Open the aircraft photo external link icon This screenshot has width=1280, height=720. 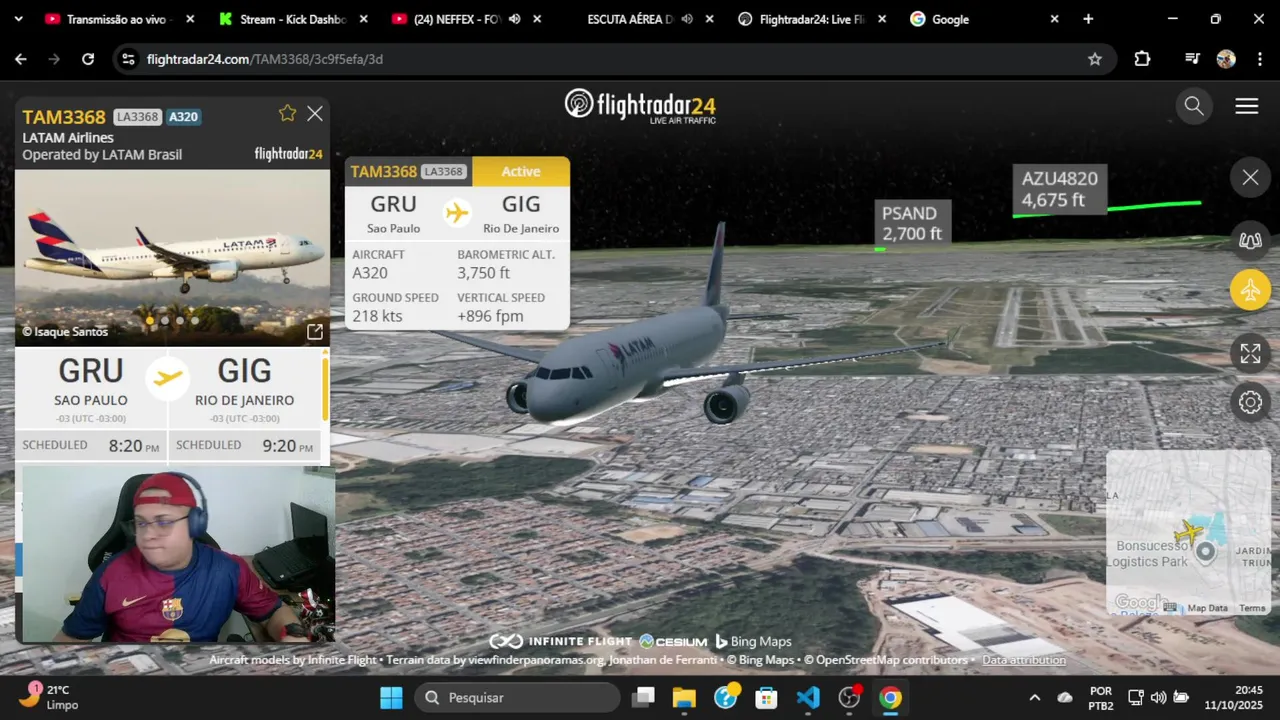(x=314, y=332)
